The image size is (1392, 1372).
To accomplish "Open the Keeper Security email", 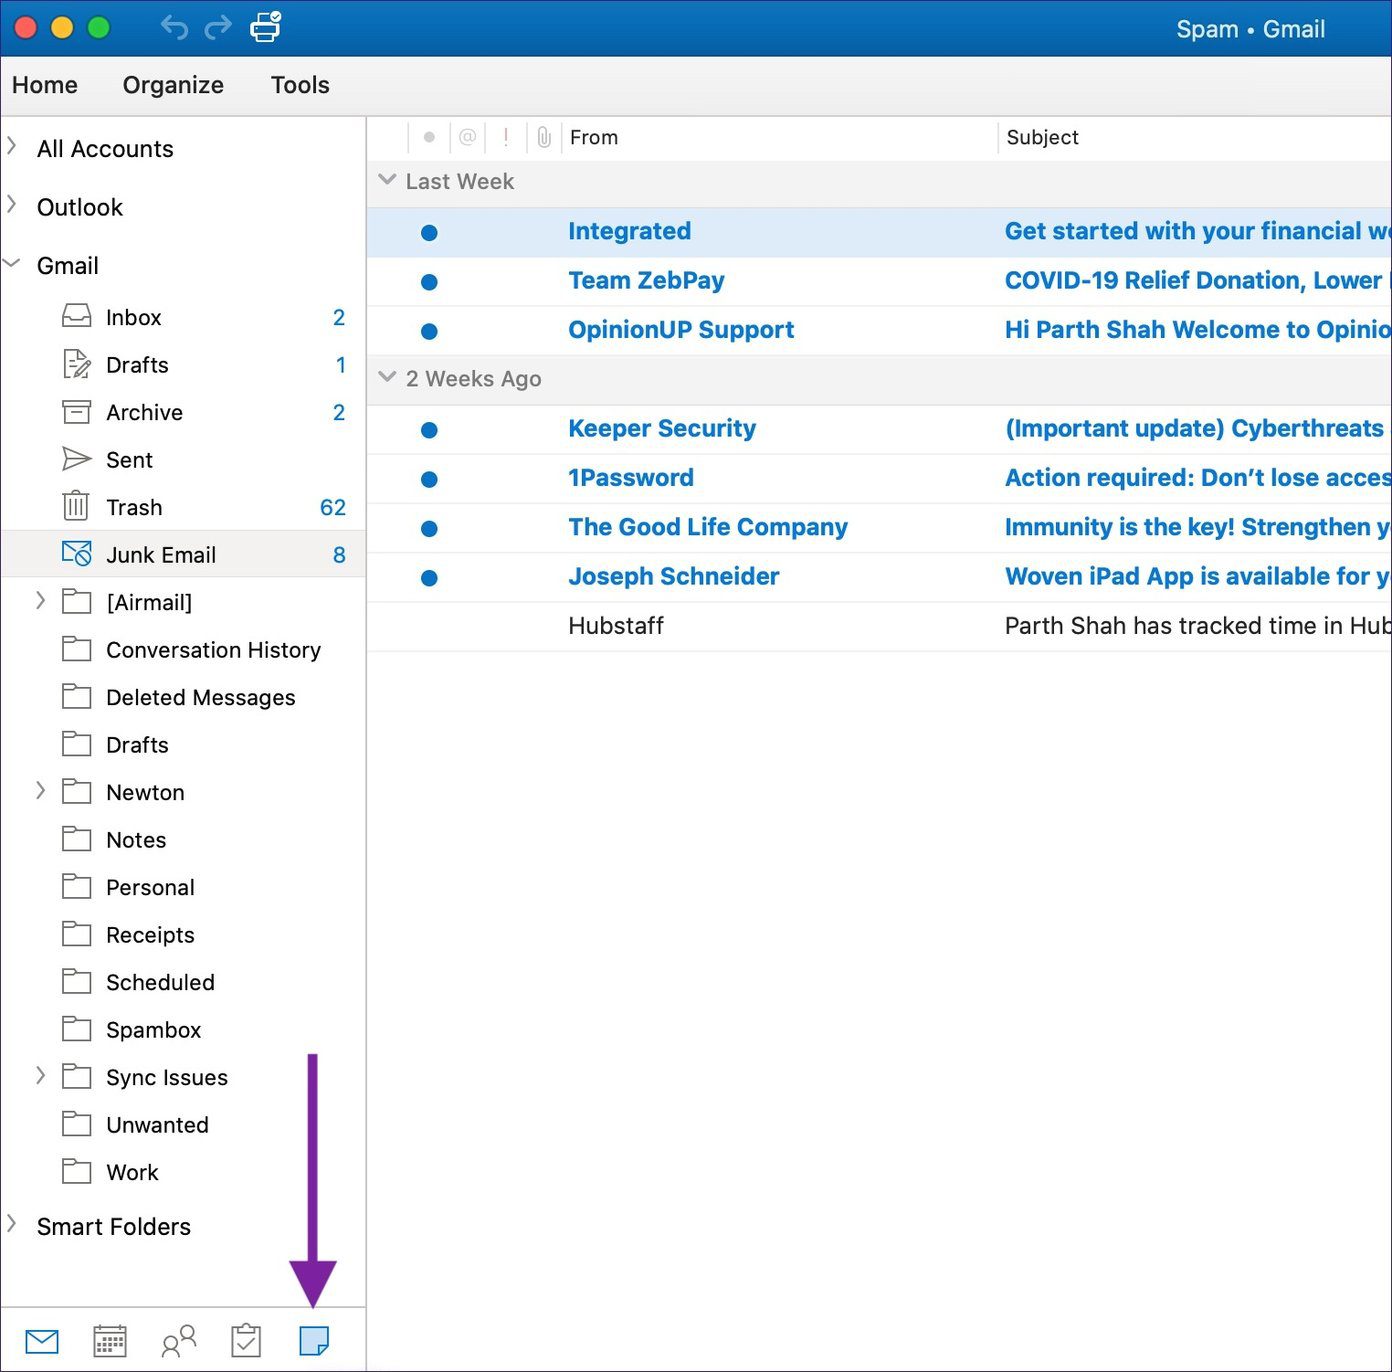I will click(879, 429).
